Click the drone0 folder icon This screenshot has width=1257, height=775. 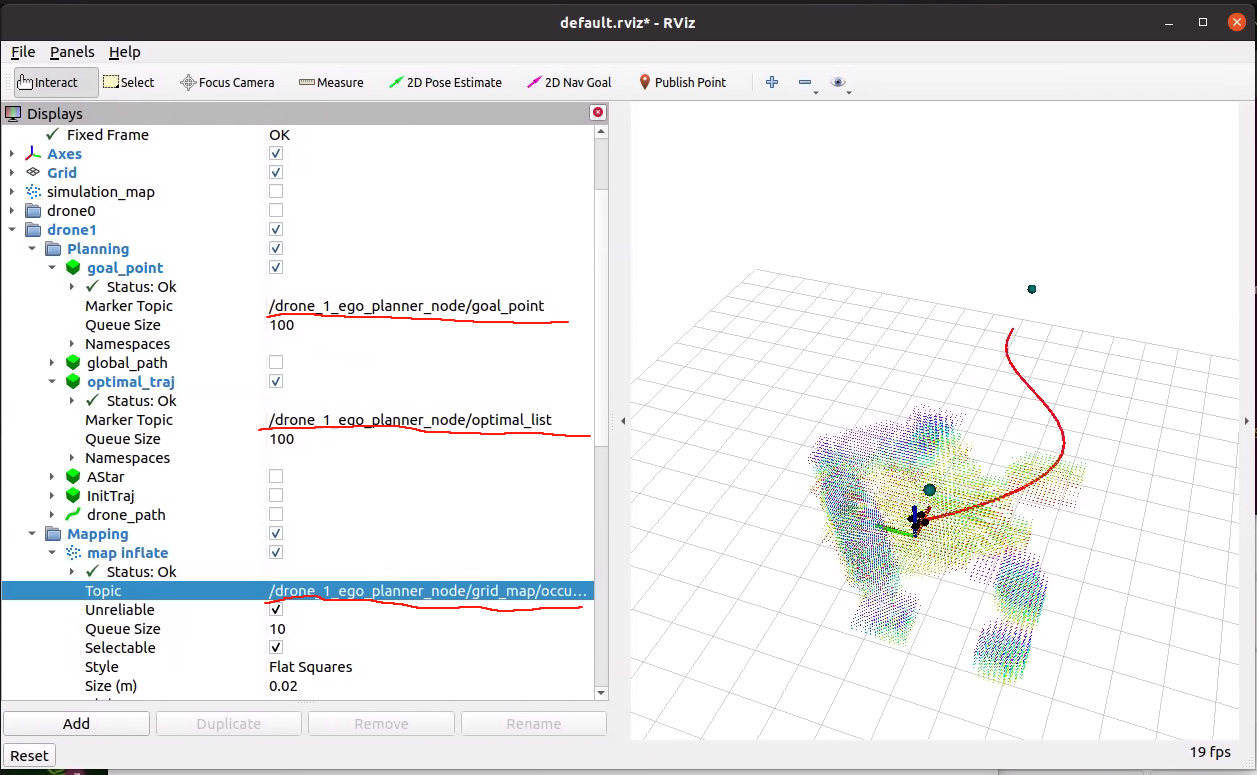33,211
